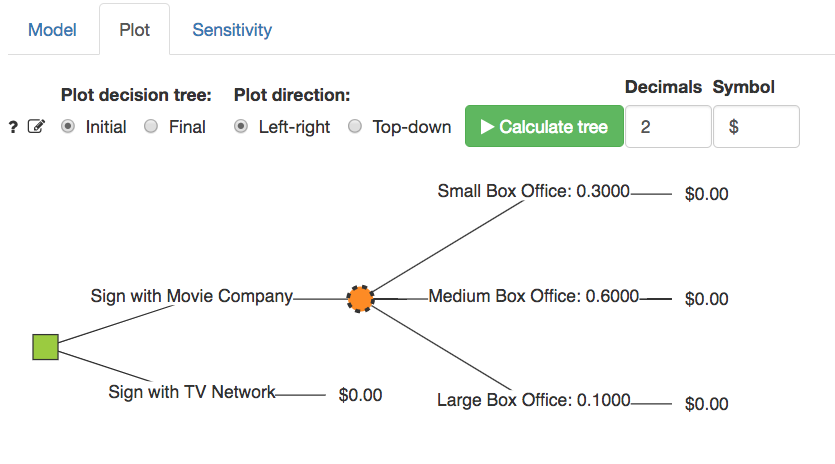835x464 pixels.
Task: Click the Symbol input field
Action: pyautogui.click(x=756, y=127)
